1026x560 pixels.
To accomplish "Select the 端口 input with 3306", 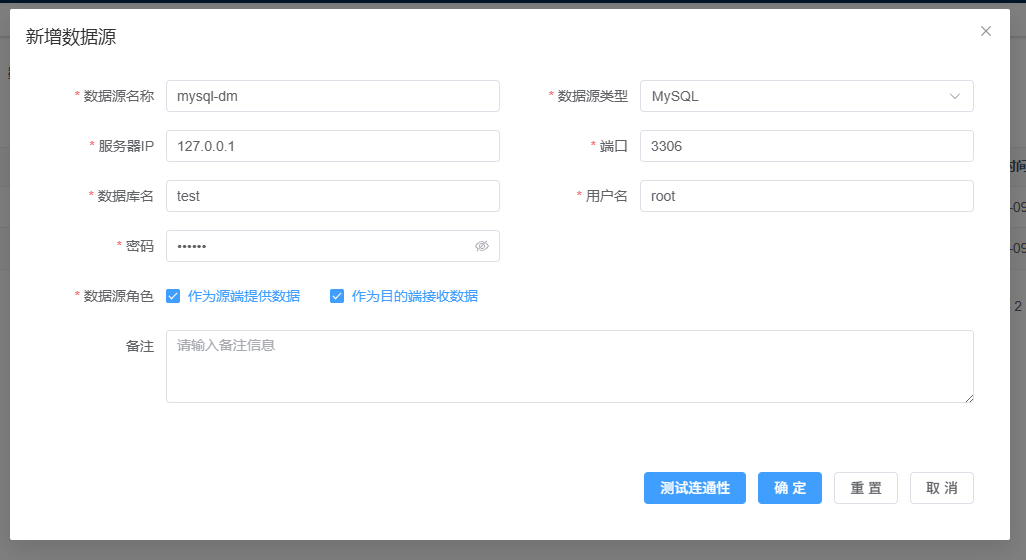I will click(806, 146).
